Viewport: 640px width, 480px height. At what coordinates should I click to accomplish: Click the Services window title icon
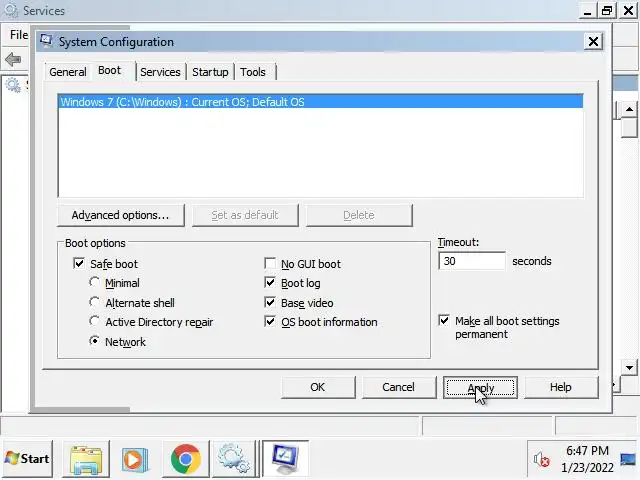click(11, 10)
